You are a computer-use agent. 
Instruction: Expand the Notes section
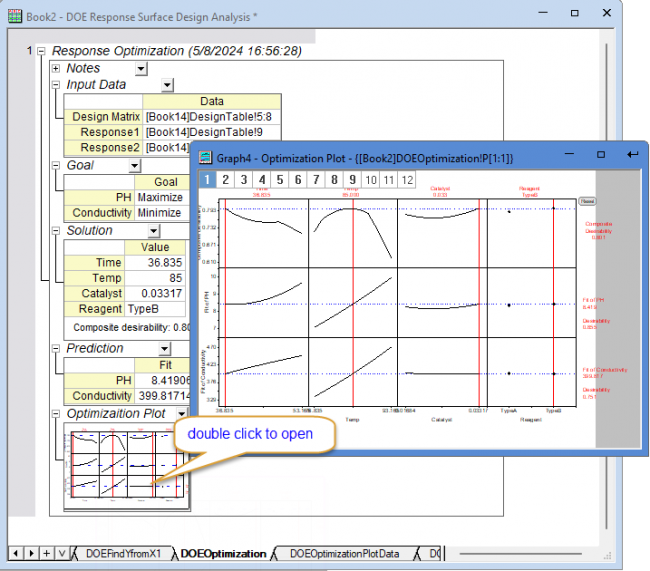click(56, 68)
